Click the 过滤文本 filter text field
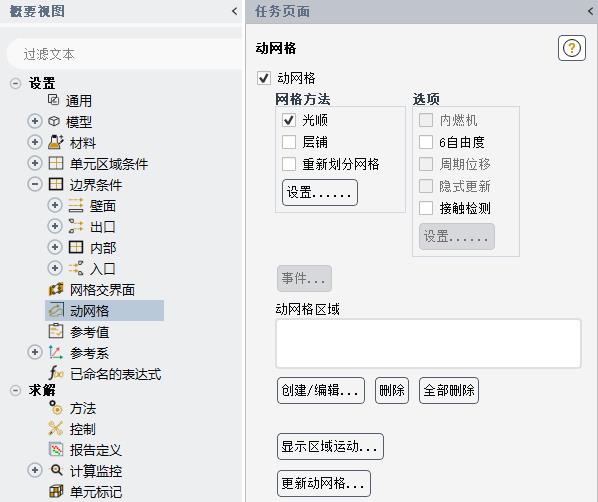Image resolution: width=598 pixels, height=502 pixels. click(x=124, y=54)
